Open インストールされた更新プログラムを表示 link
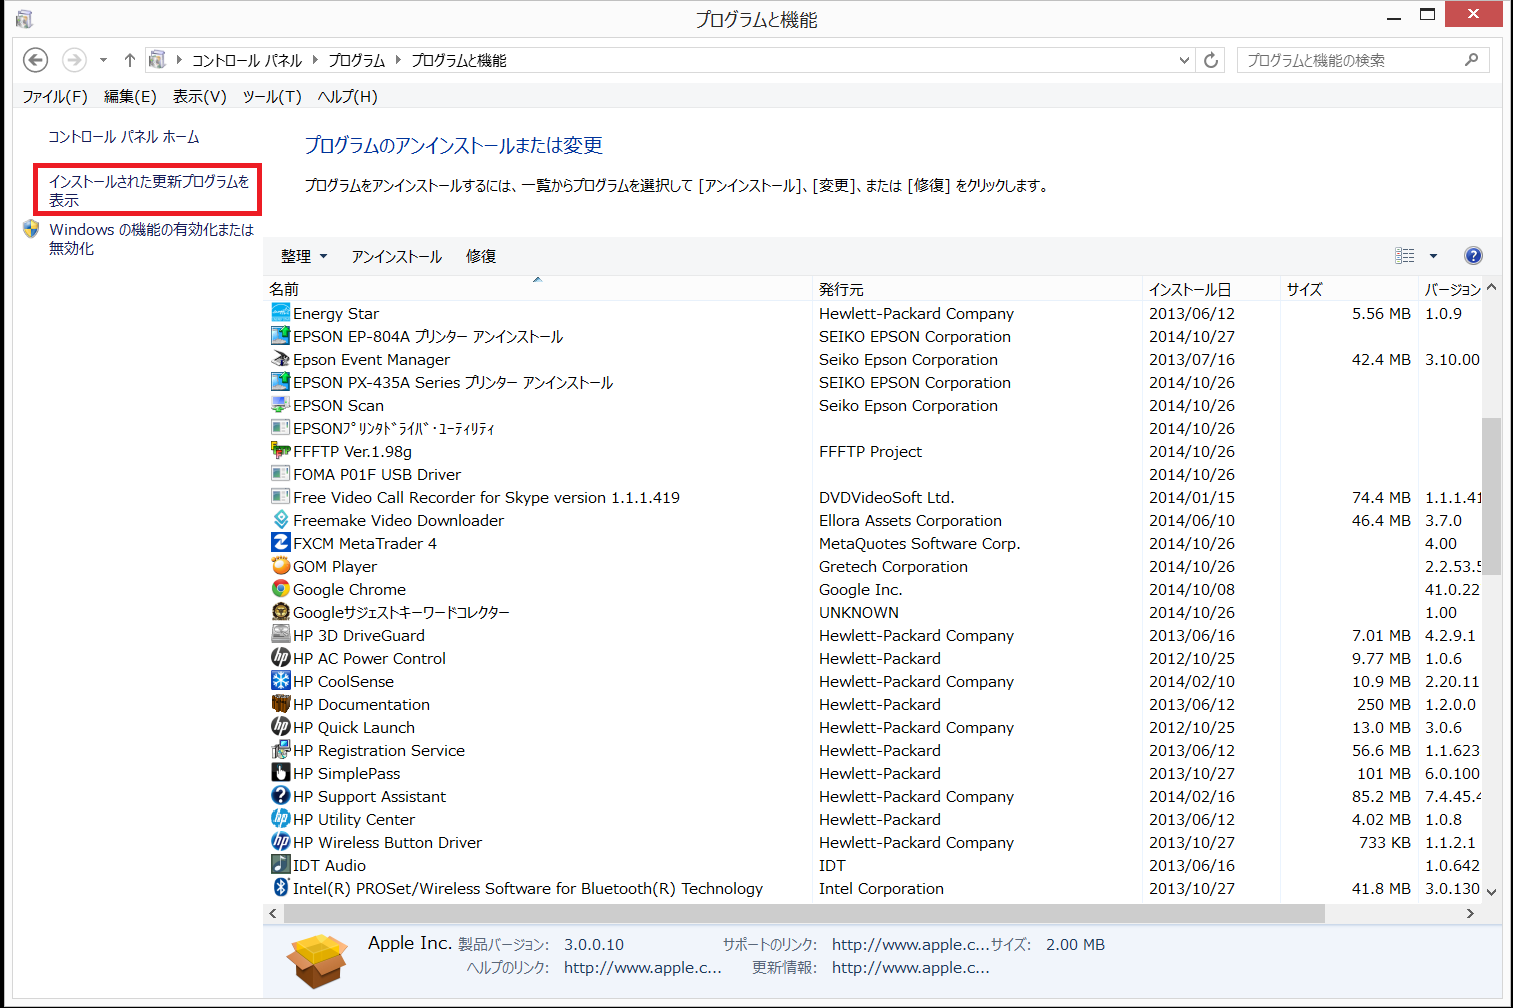Screen dimensions: 1513x1008 point(148,190)
